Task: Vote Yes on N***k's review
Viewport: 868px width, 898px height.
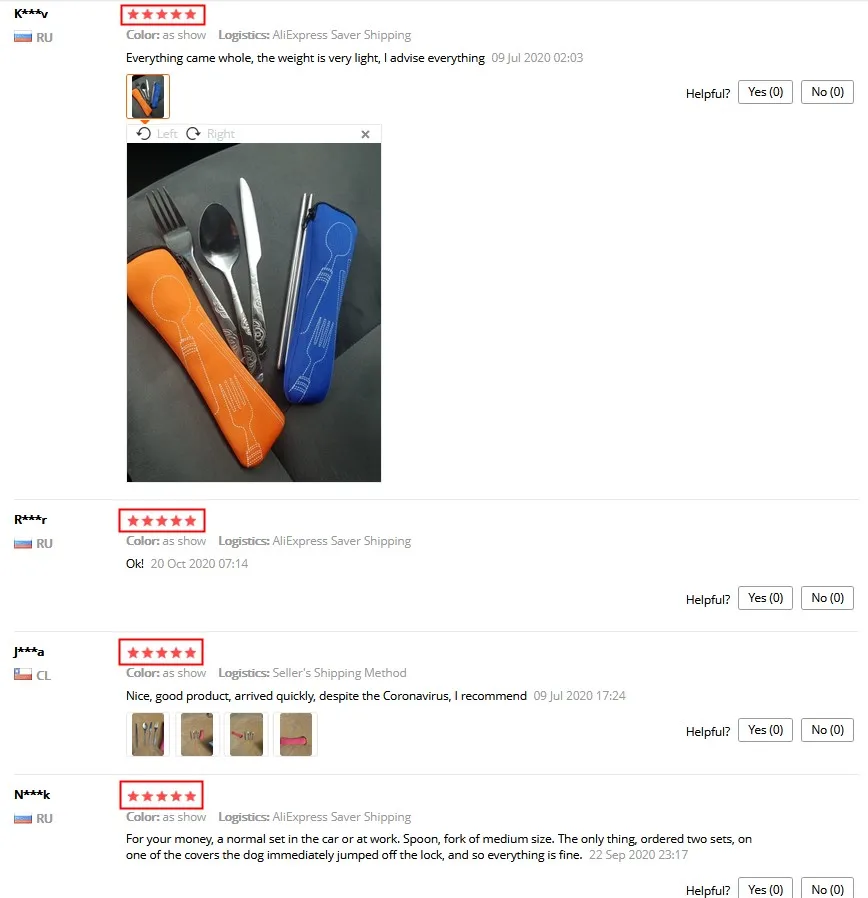Action: [765, 888]
